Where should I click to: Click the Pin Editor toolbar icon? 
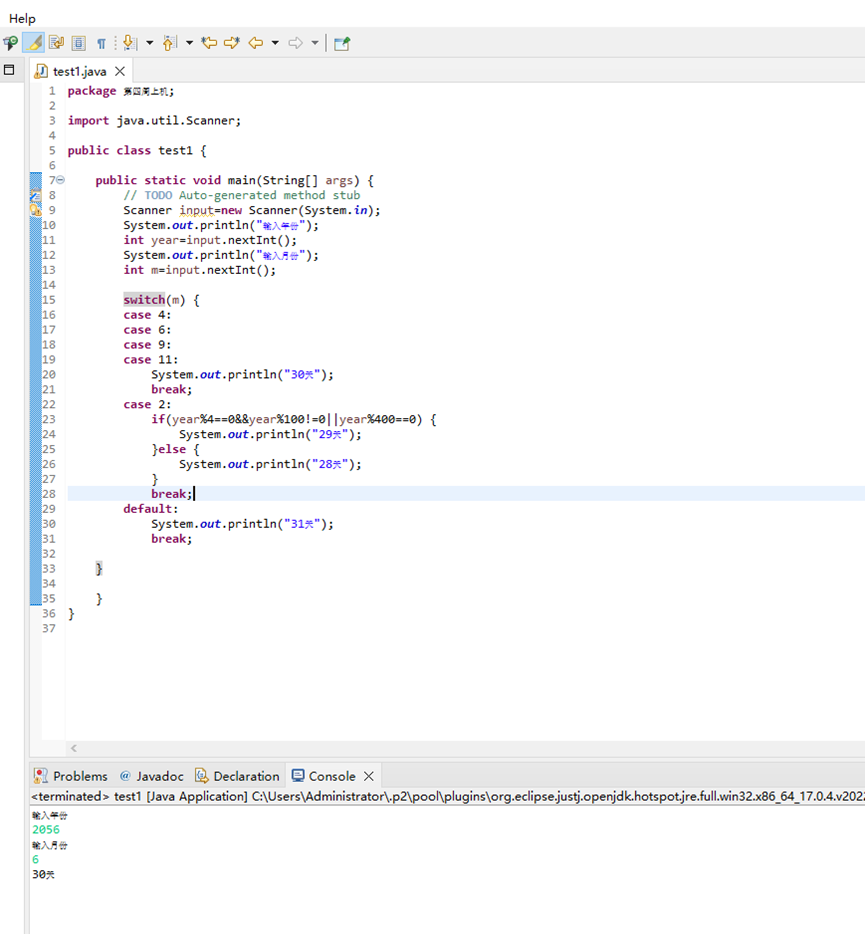coord(342,43)
